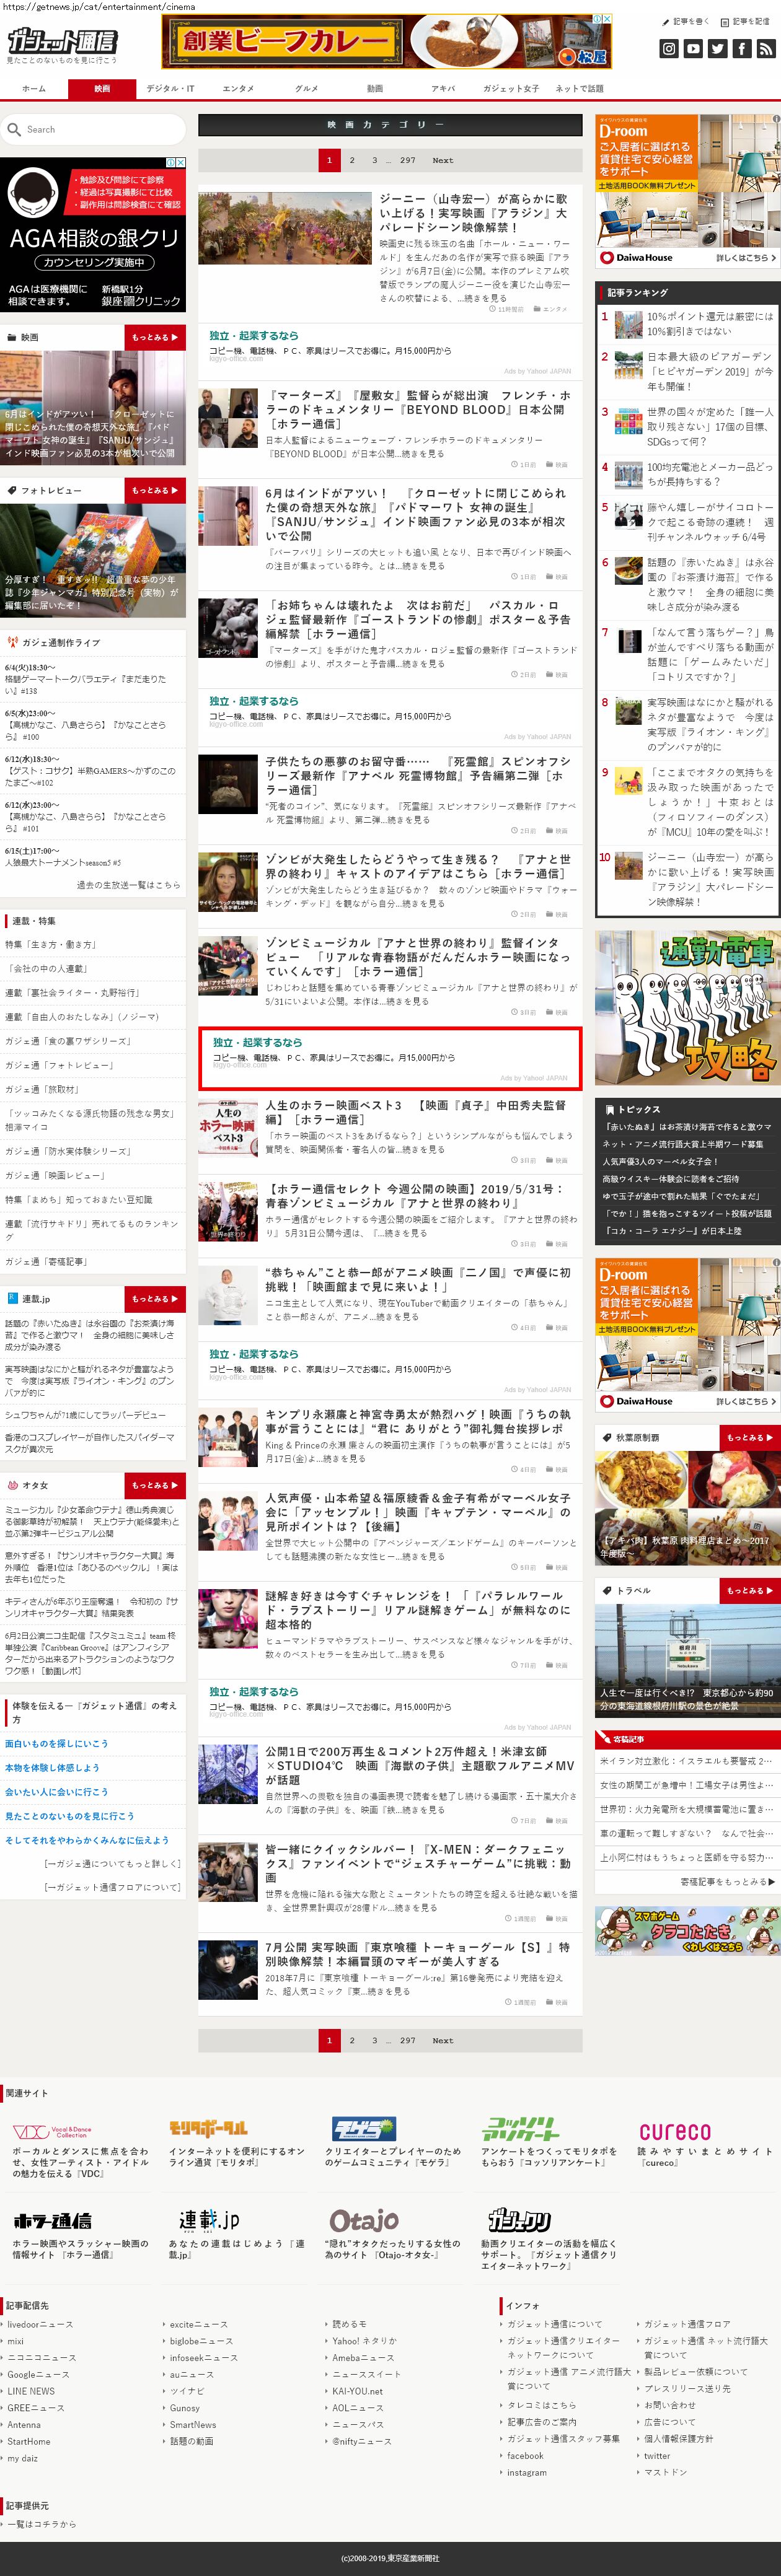The height and width of the screenshot is (2576, 781).
Task: Open the 米津玄師 海獣の子供 MV article thumbnail
Action: [x=228, y=1773]
